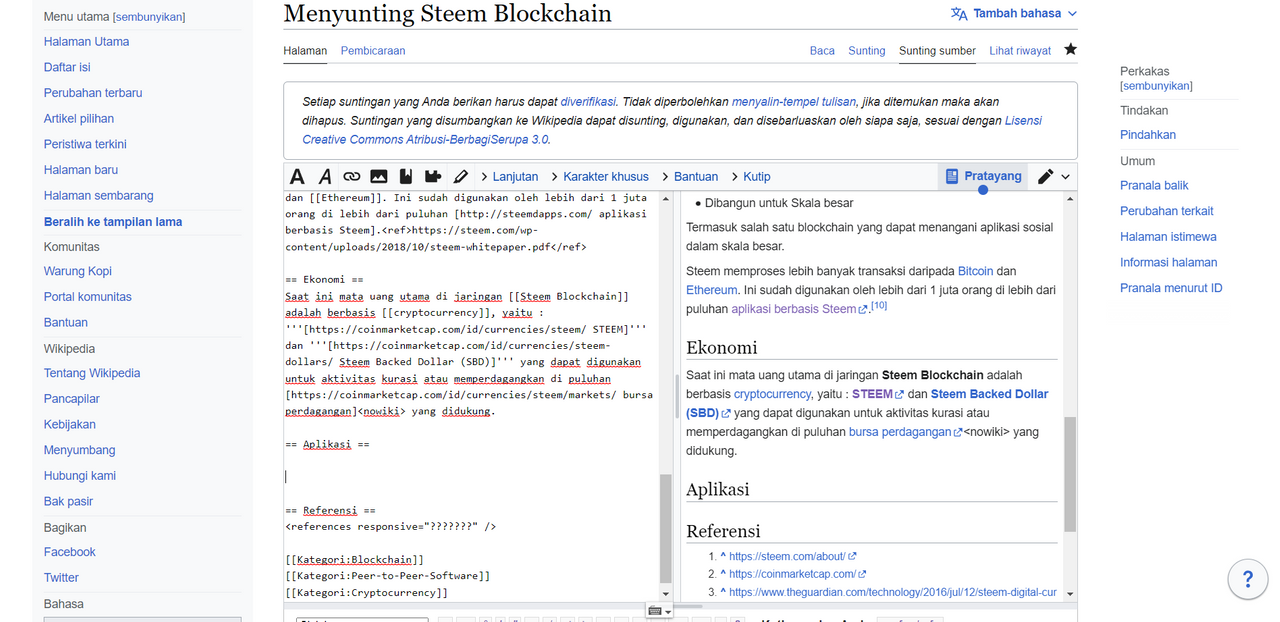
Task: Share via the Twitter sidebar link
Action: coord(61,578)
